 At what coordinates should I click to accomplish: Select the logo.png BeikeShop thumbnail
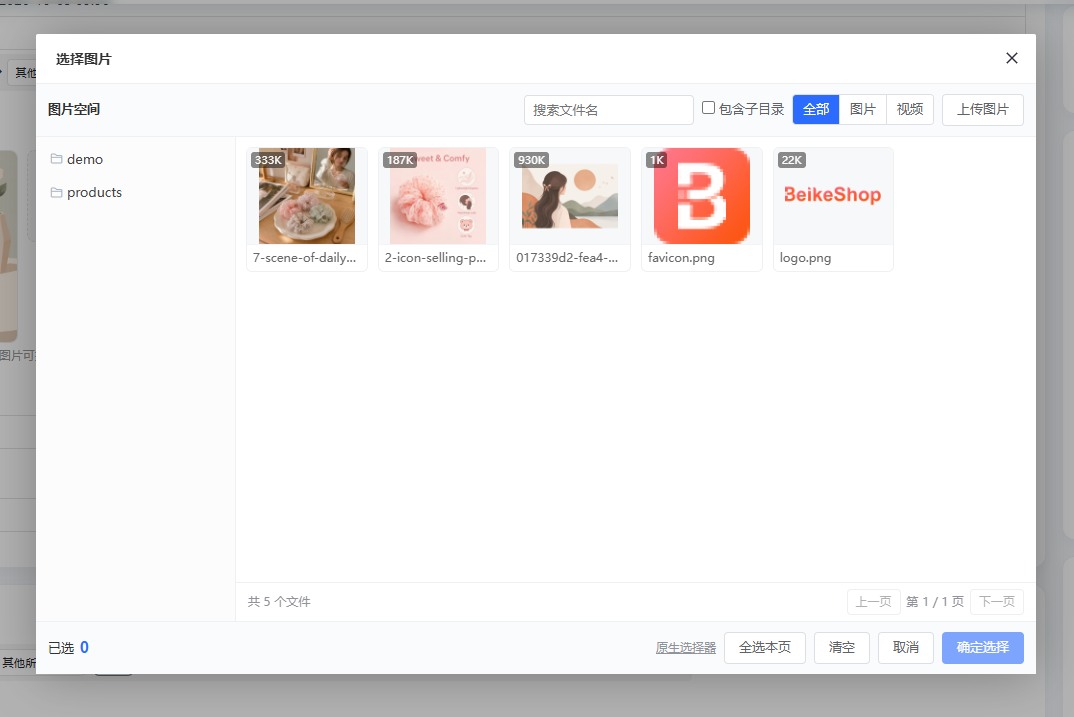[x=833, y=195]
